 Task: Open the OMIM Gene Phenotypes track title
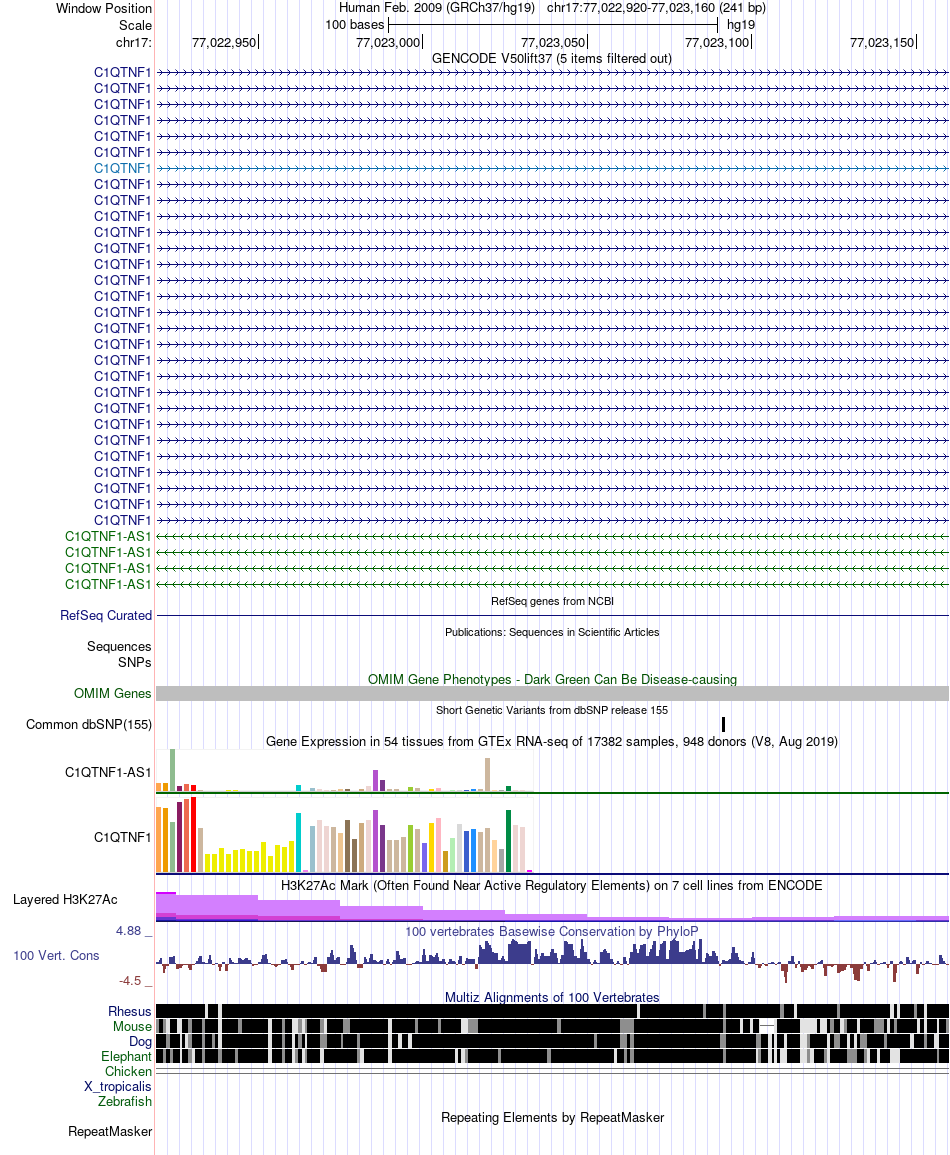coord(552,679)
